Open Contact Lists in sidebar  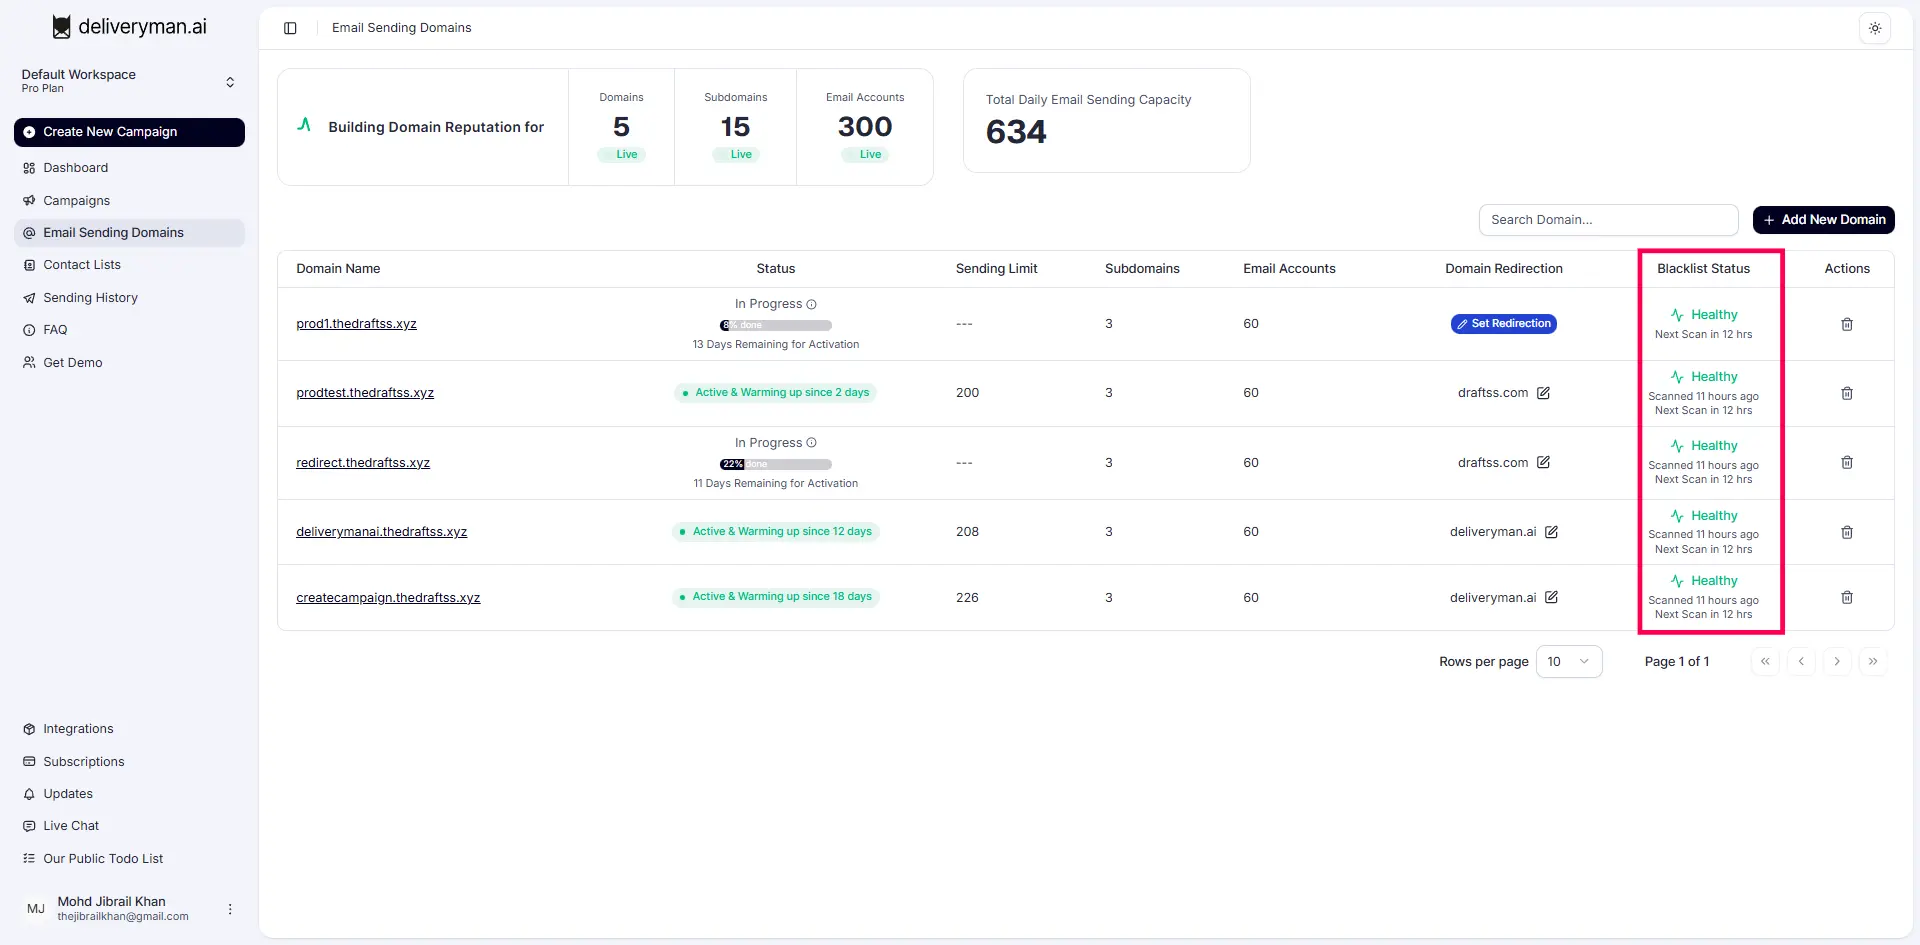tap(81, 265)
